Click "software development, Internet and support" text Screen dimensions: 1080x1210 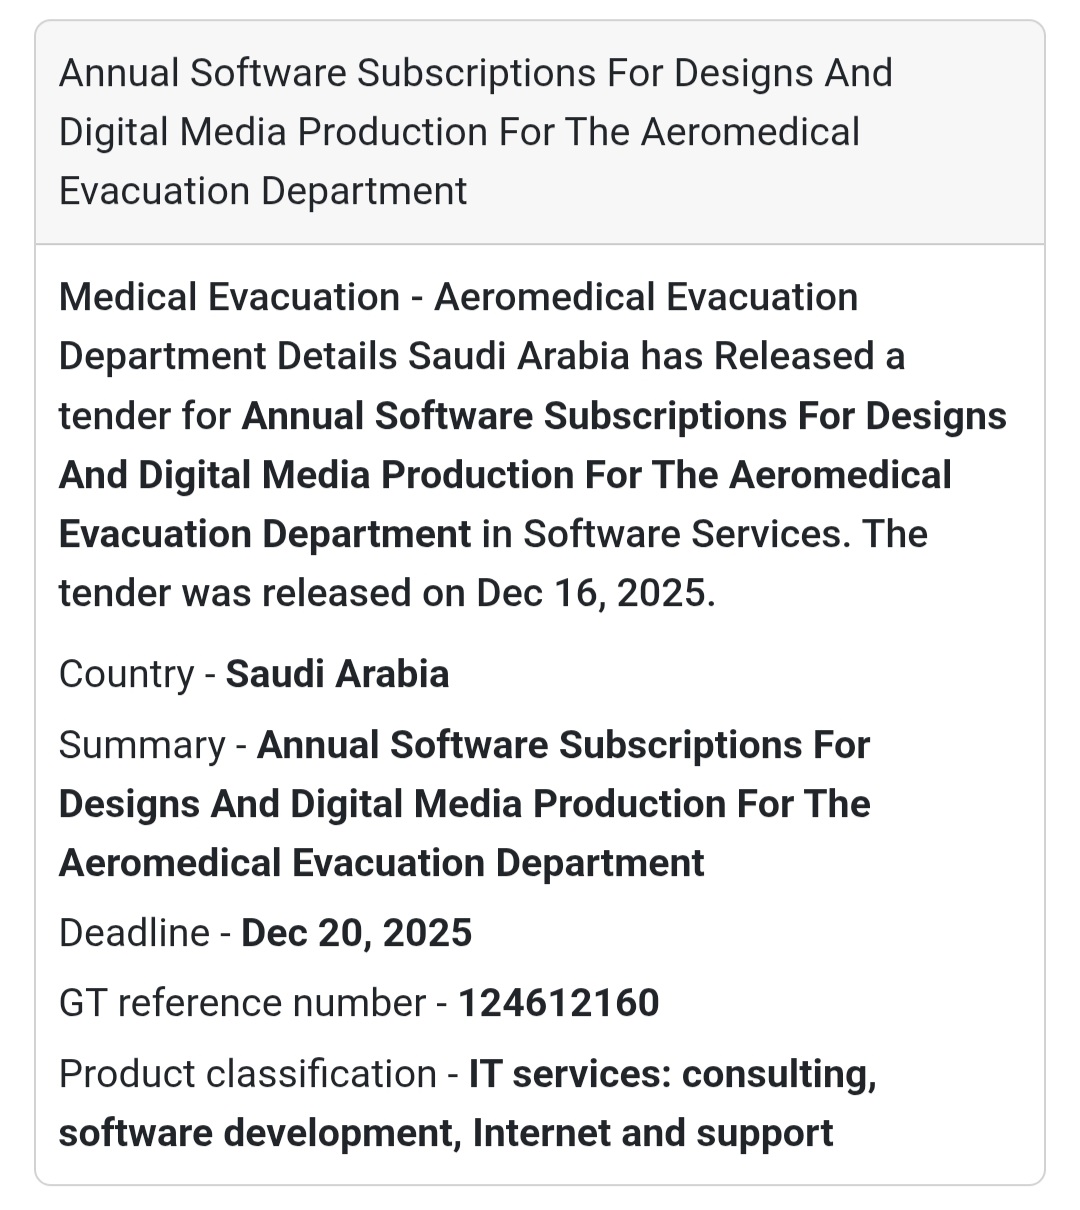click(x=446, y=1133)
